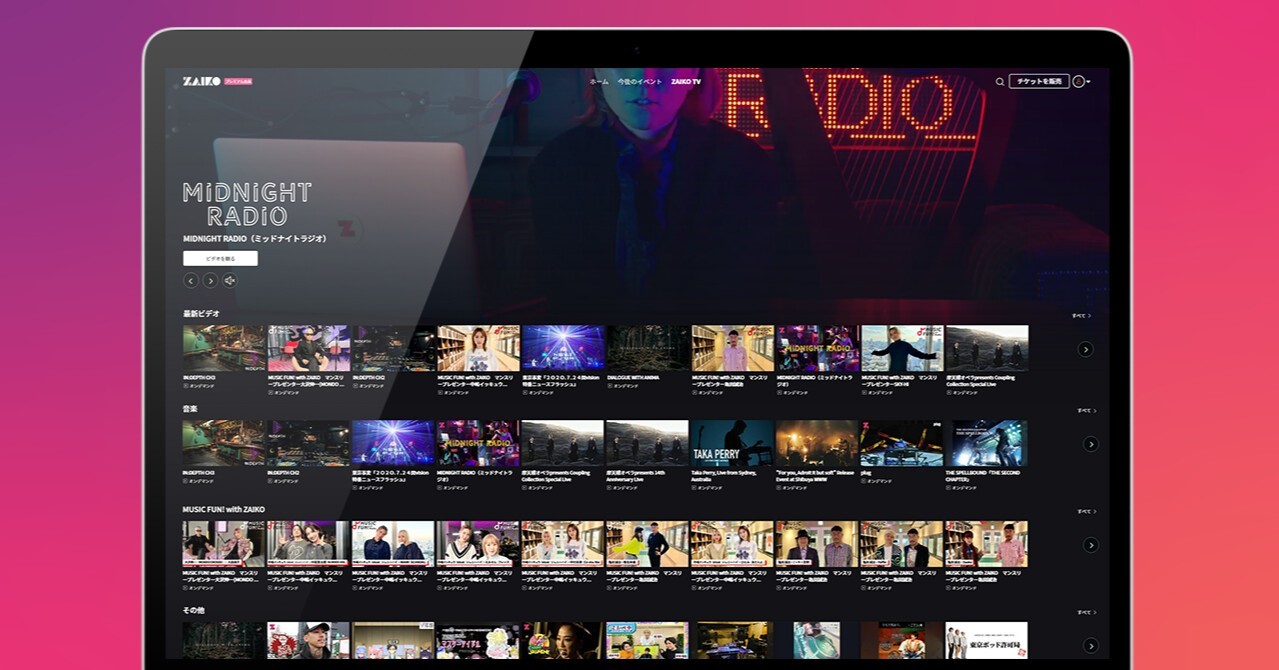The image size is (1279, 670).
Task: Open the first IN-DEPTH thumbnail in 最新ビデオ row
Action: point(223,348)
